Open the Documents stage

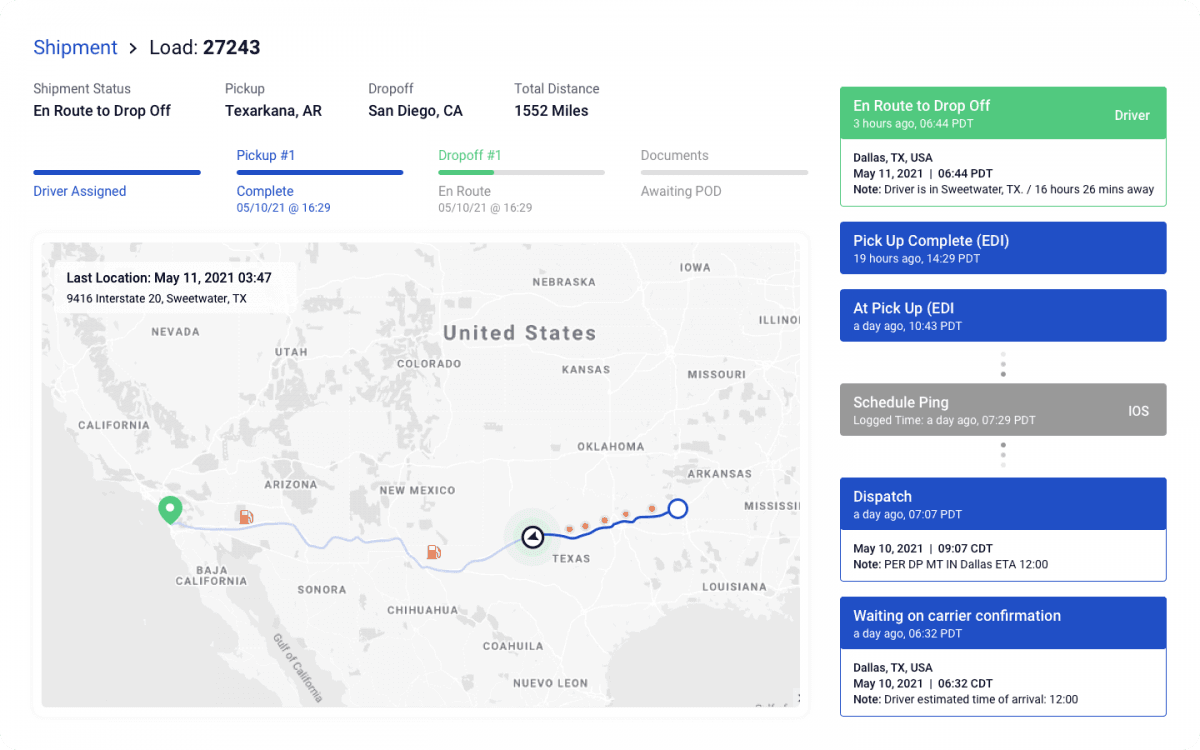point(674,155)
